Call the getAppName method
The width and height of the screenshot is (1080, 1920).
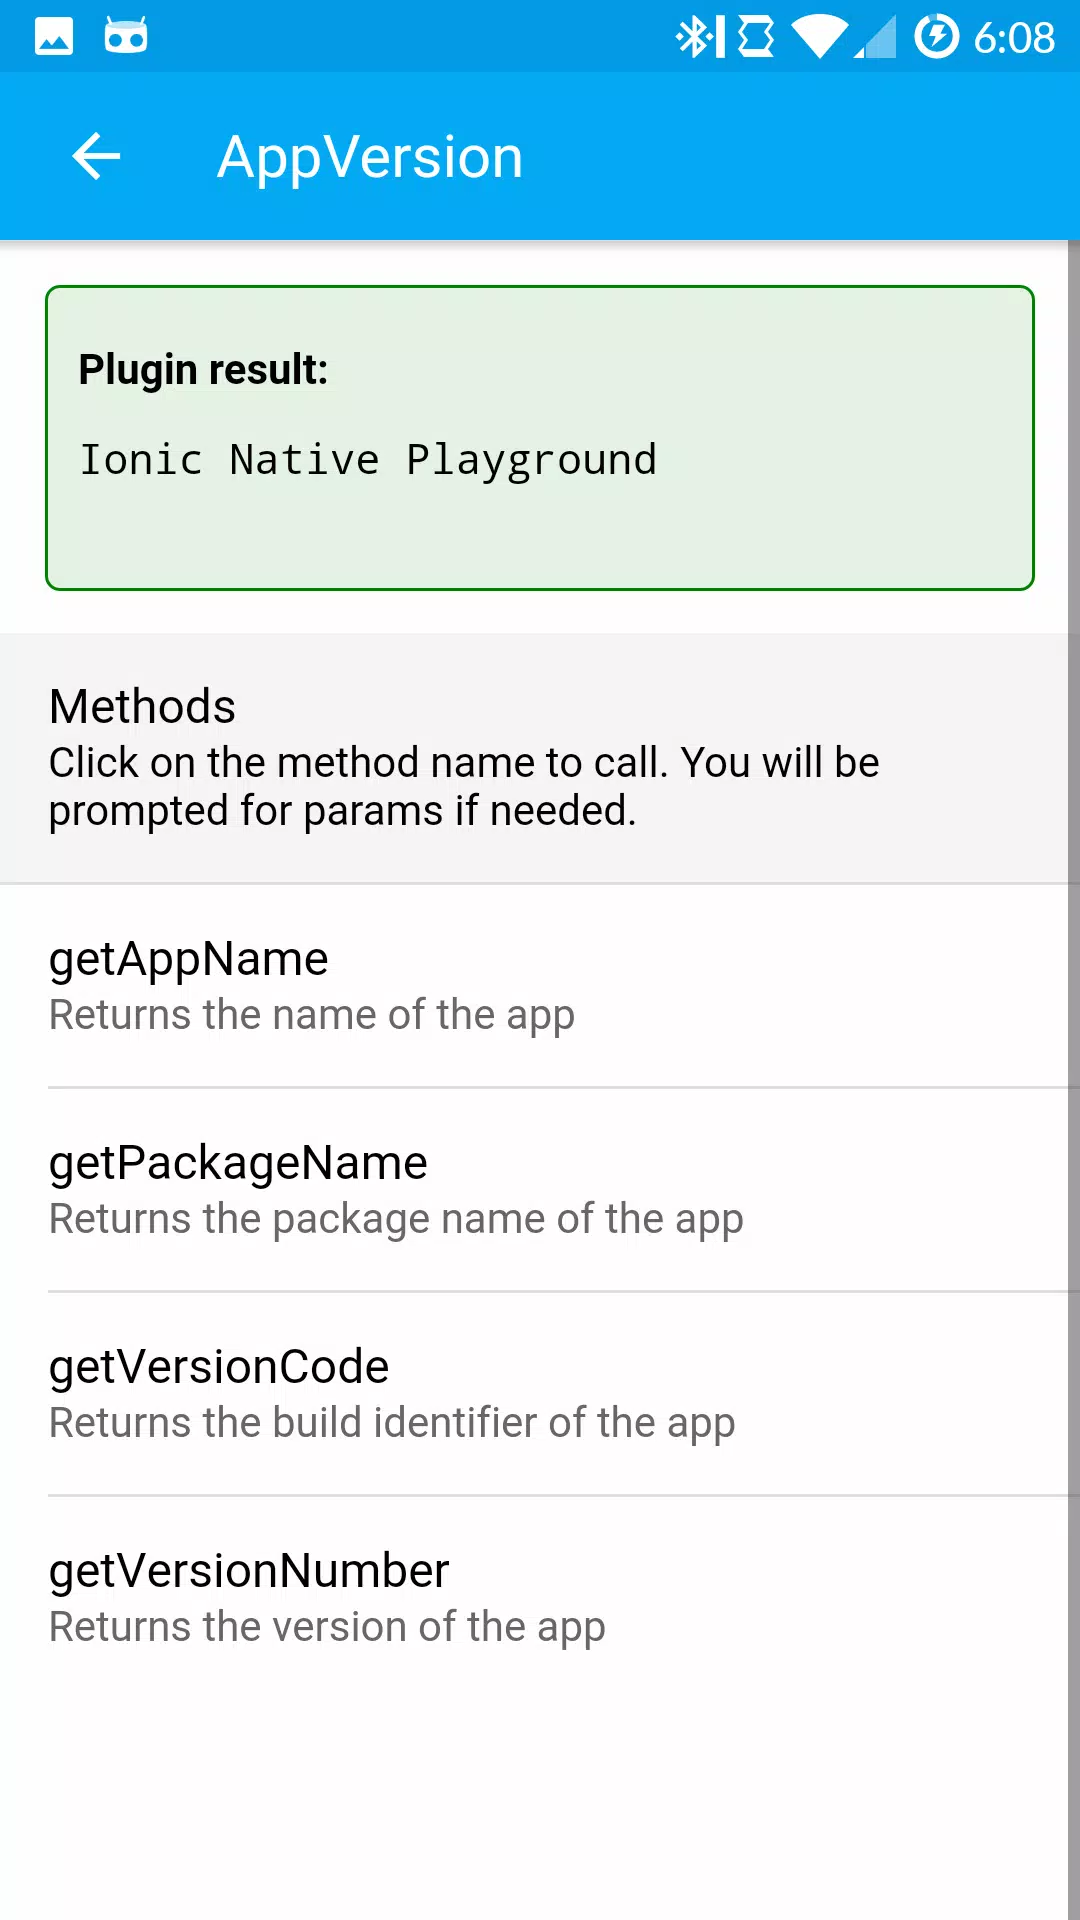pyautogui.click(x=540, y=985)
